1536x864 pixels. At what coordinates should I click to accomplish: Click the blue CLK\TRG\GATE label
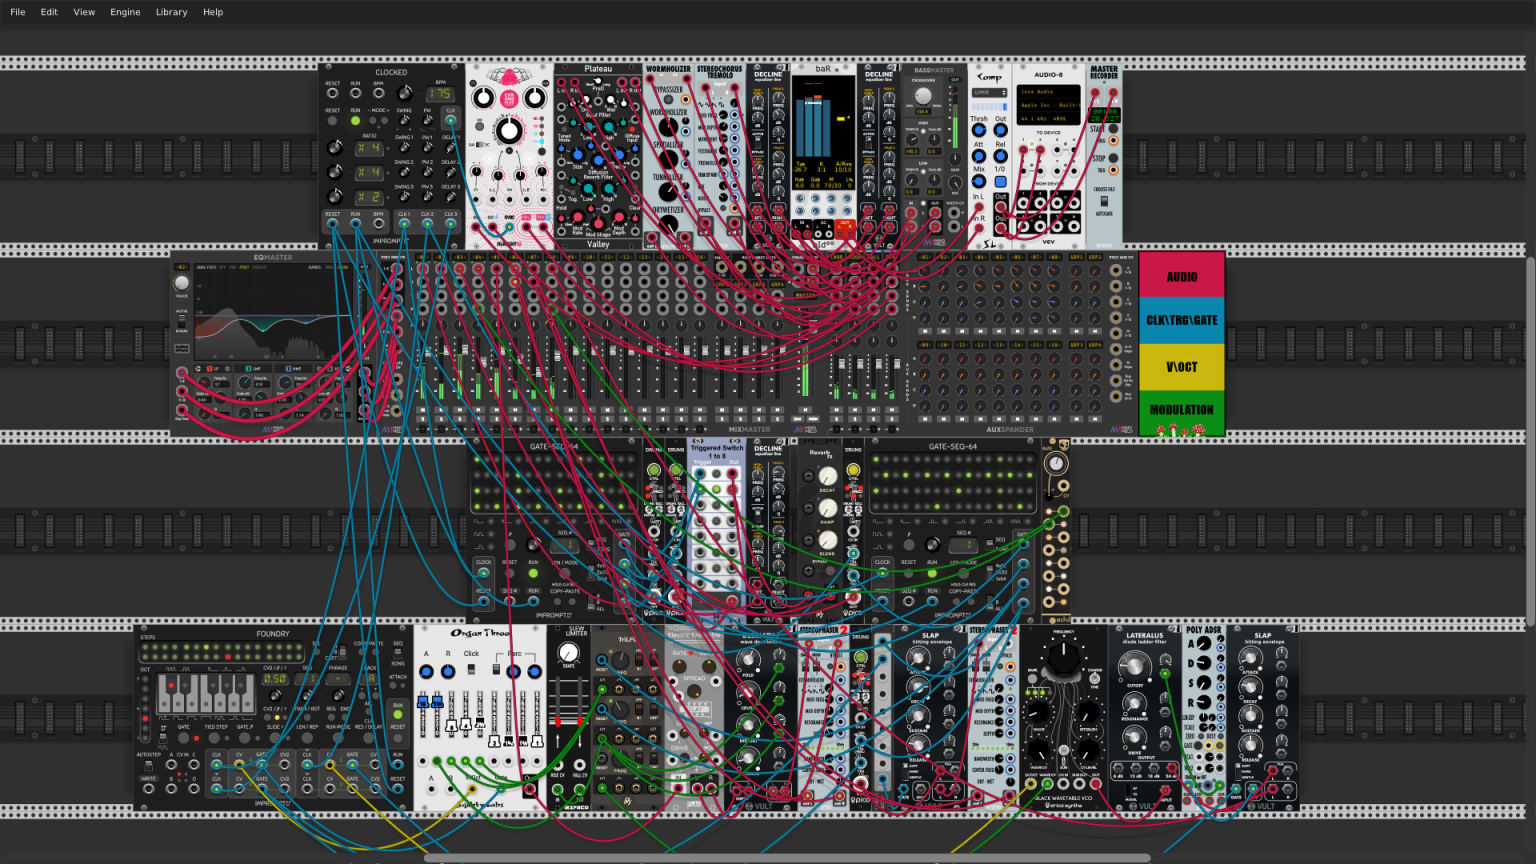(x=1182, y=320)
